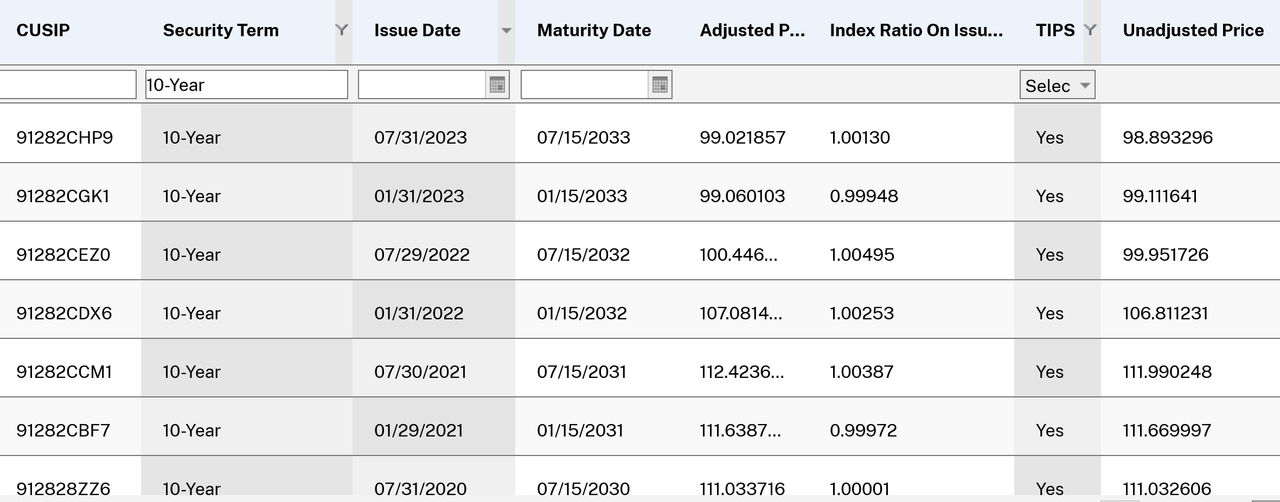The image size is (1280, 502).
Task: Select truncated adjusted price 100.446...
Action: [x=739, y=254]
